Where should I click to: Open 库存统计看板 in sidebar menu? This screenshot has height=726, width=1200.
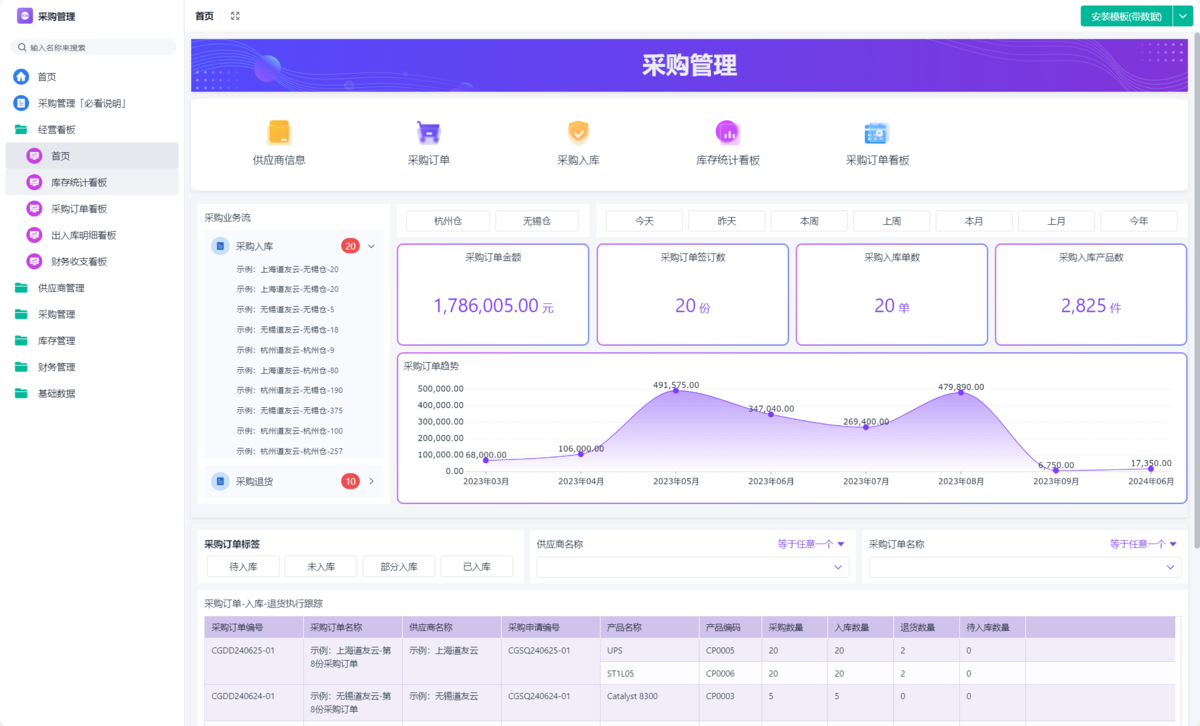[92, 182]
